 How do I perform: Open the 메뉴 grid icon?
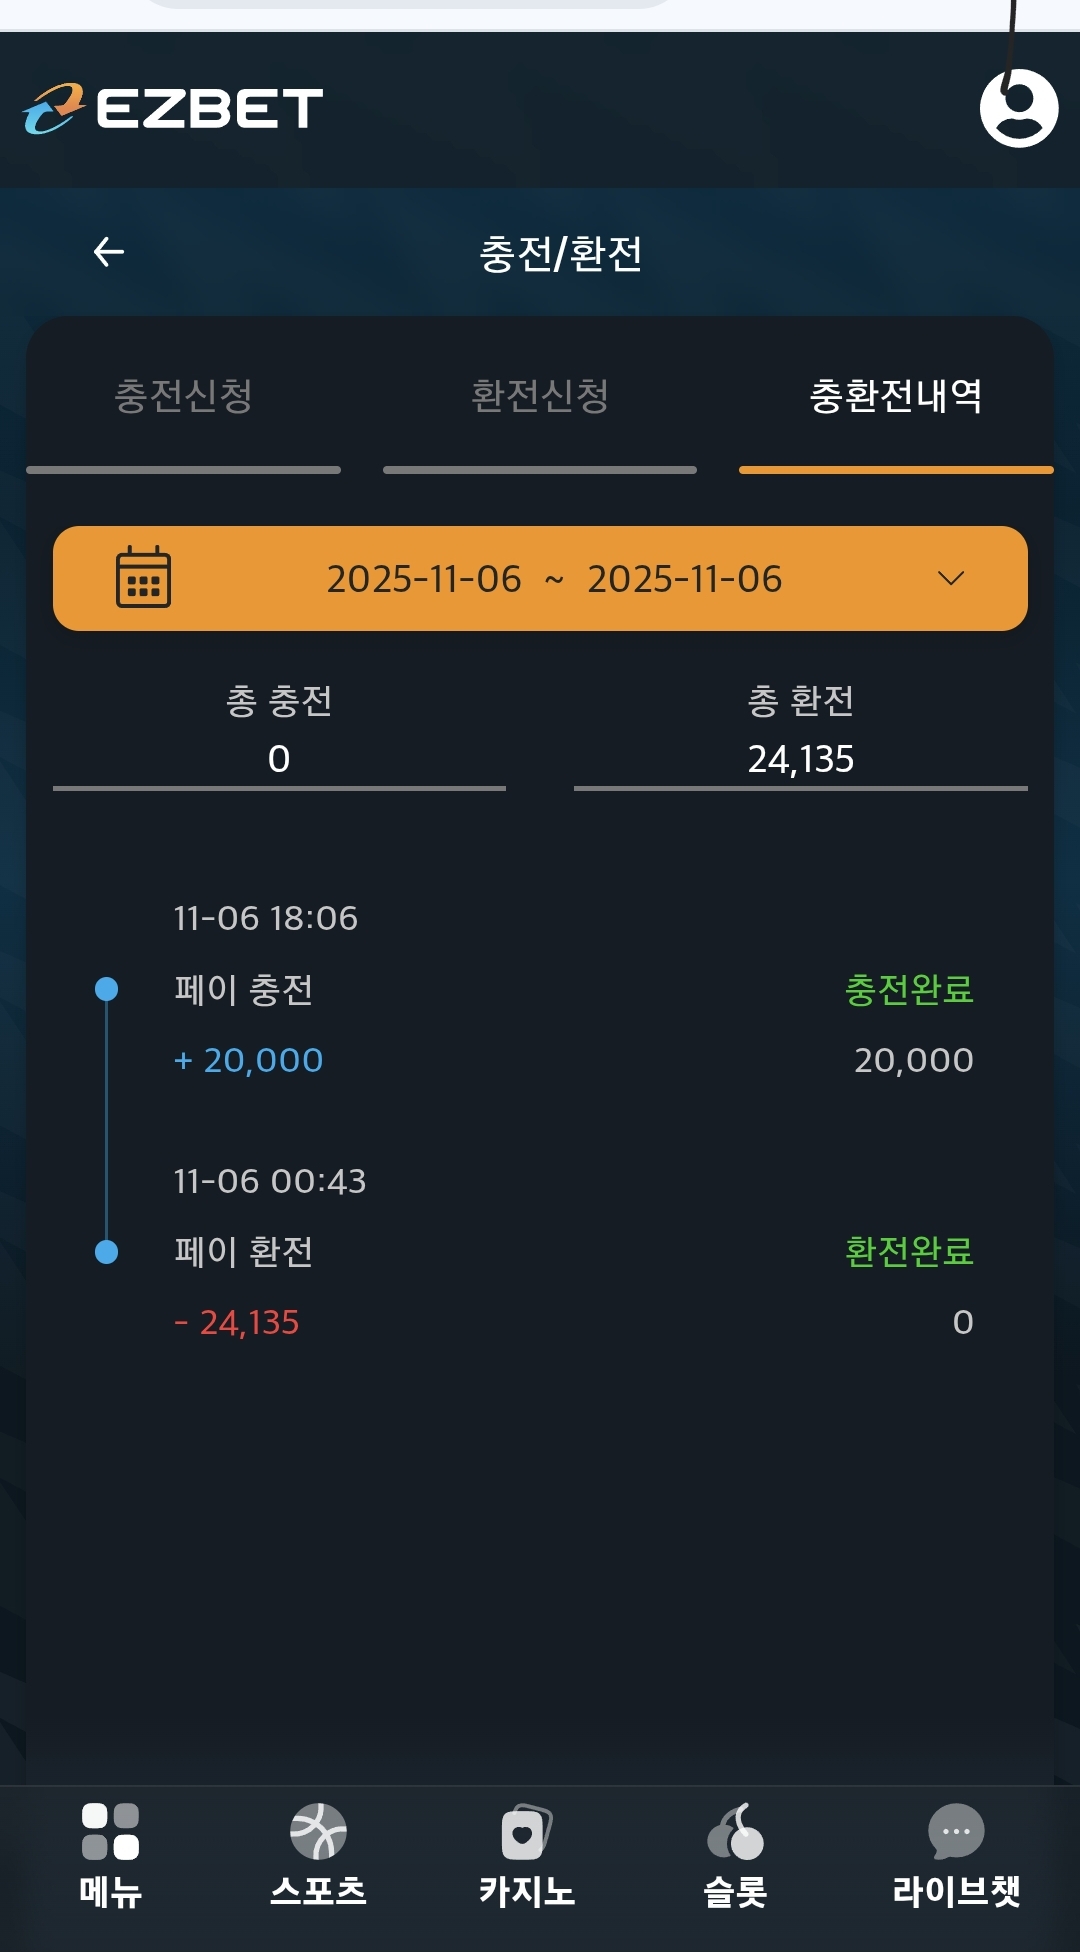tap(110, 1831)
